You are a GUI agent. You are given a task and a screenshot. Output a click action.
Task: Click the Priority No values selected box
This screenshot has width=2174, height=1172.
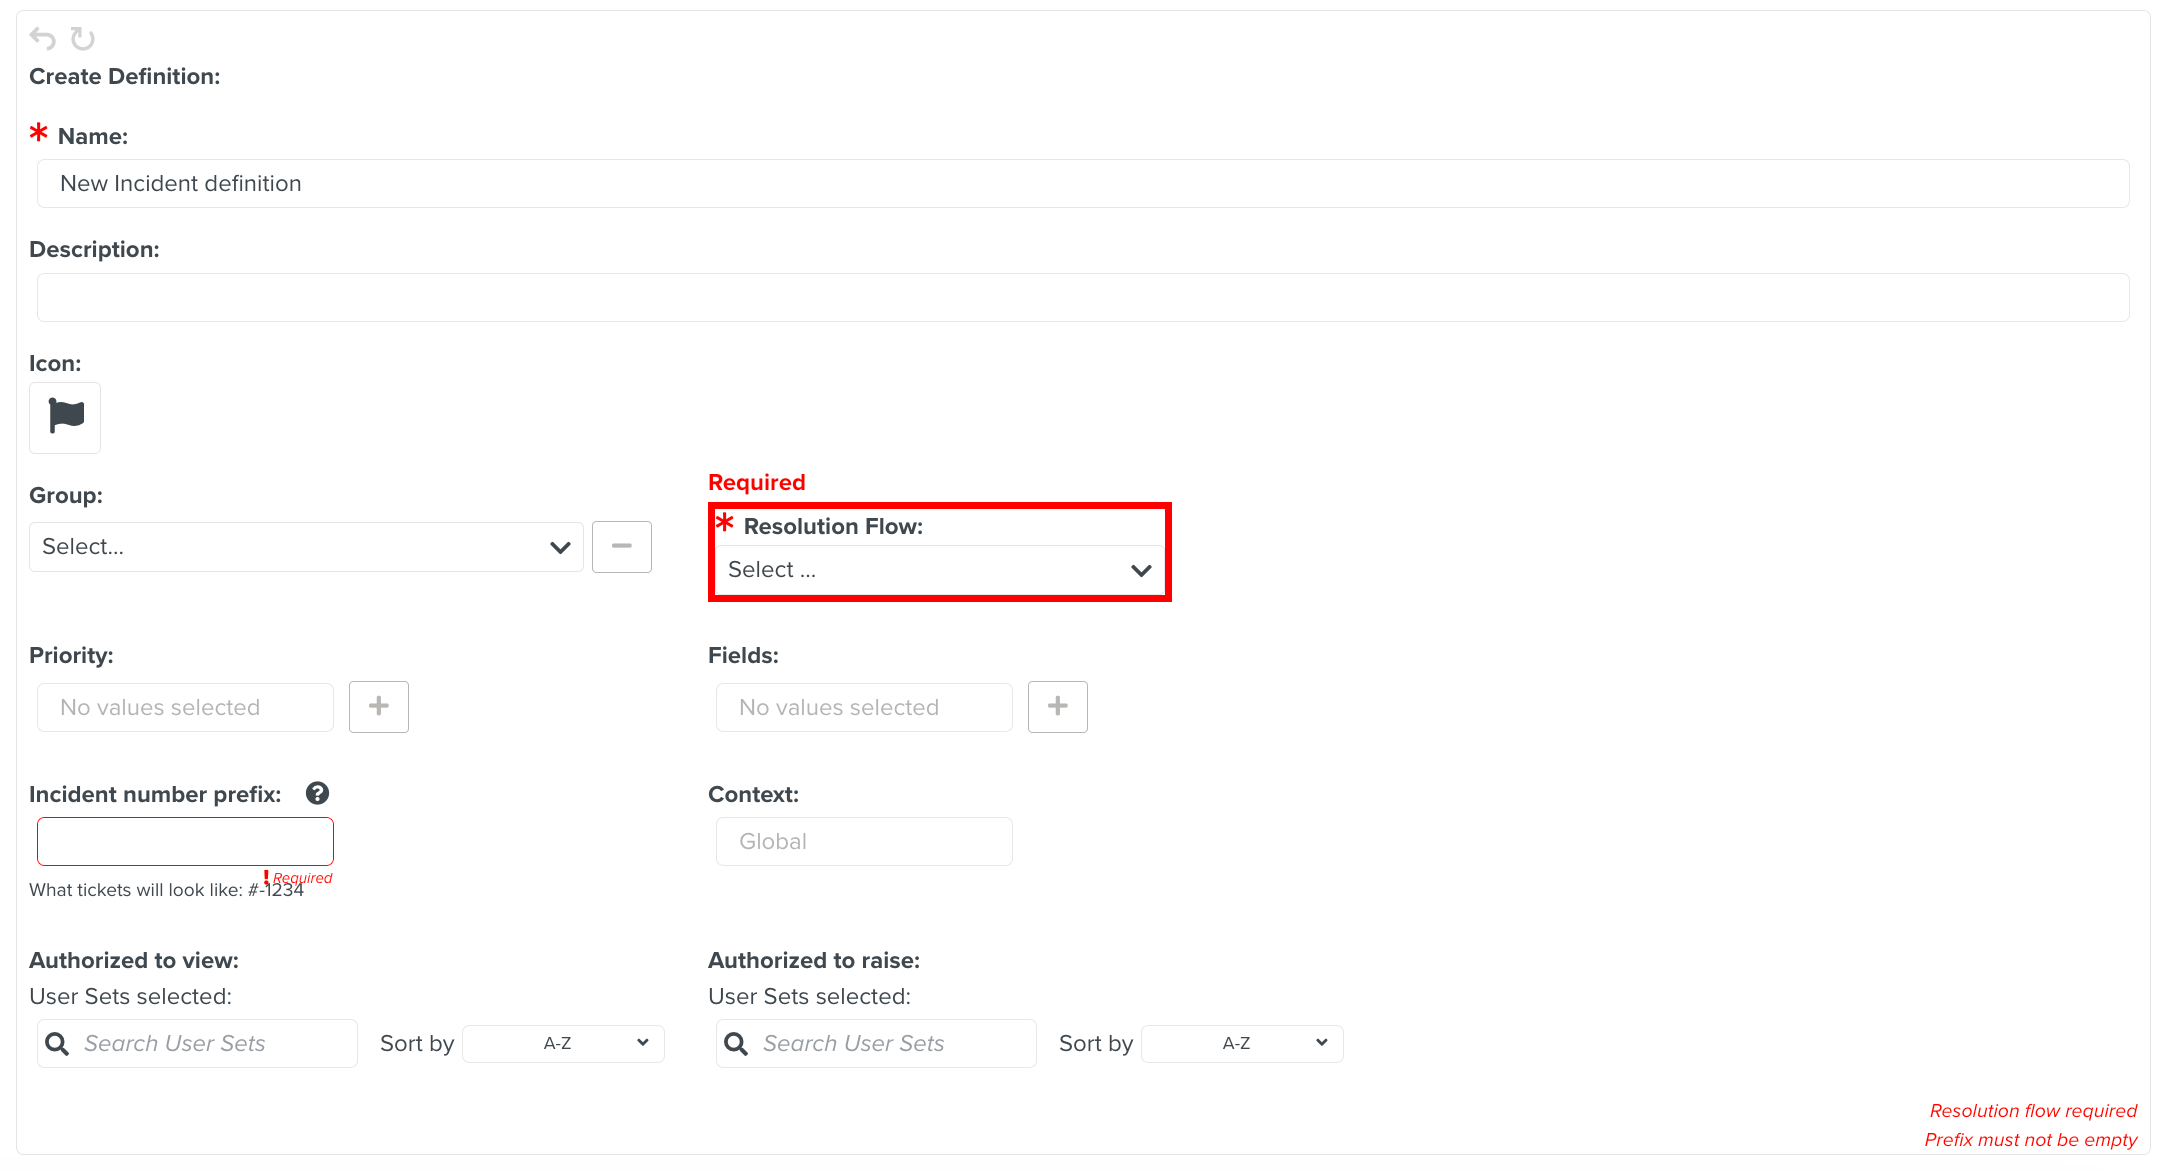(x=185, y=707)
